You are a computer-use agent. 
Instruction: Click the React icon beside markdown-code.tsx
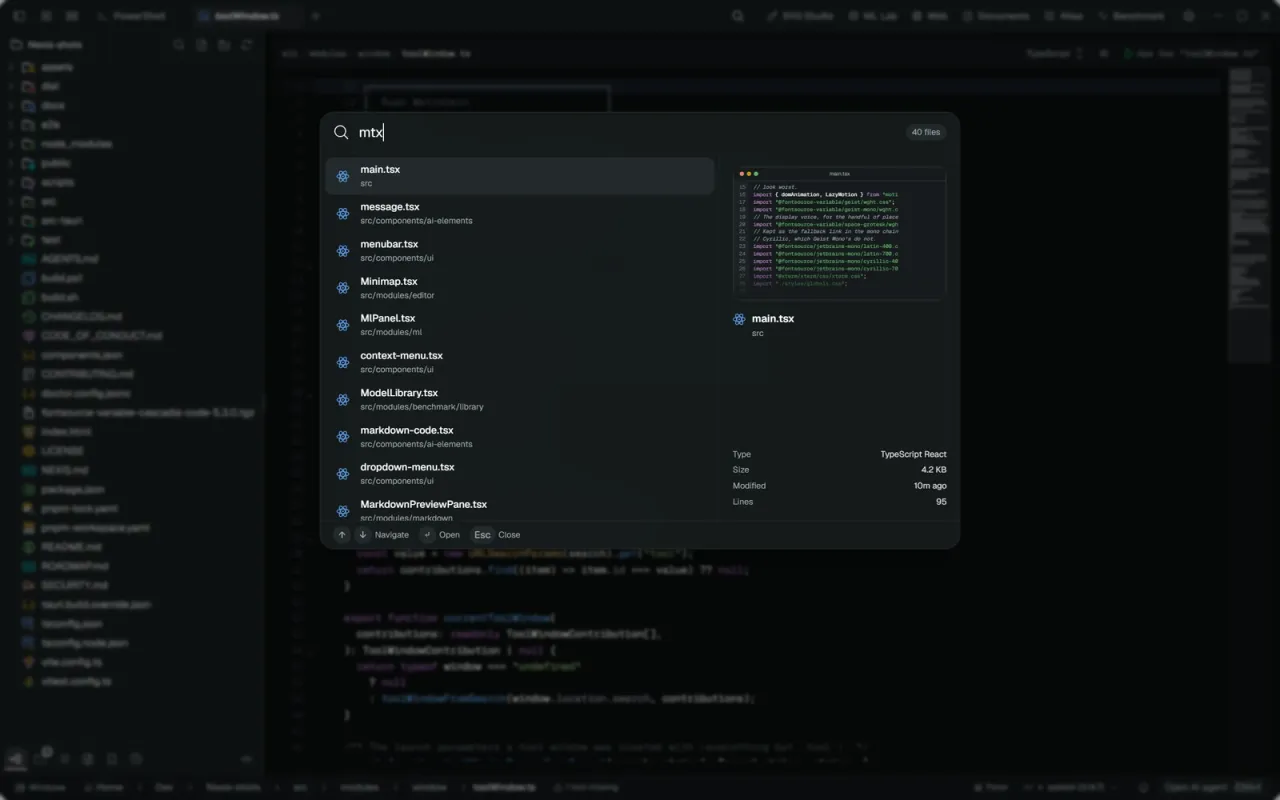coord(343,436)
